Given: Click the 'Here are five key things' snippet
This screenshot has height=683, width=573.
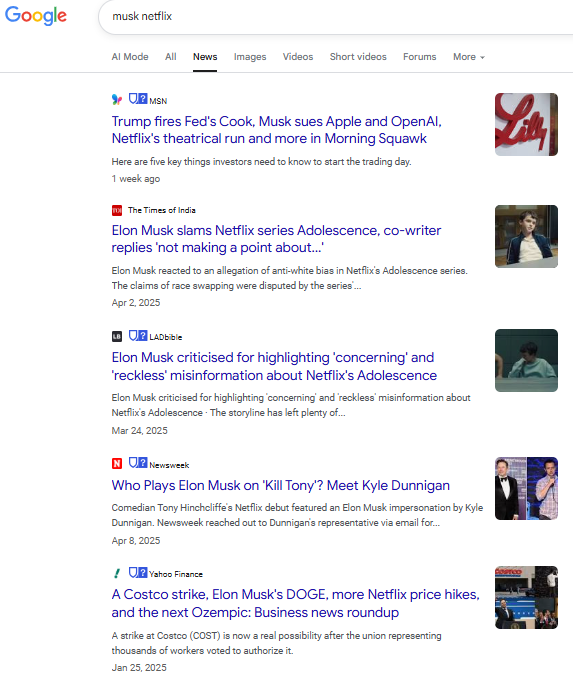Looking at the screenshot, I should point(261,162).
